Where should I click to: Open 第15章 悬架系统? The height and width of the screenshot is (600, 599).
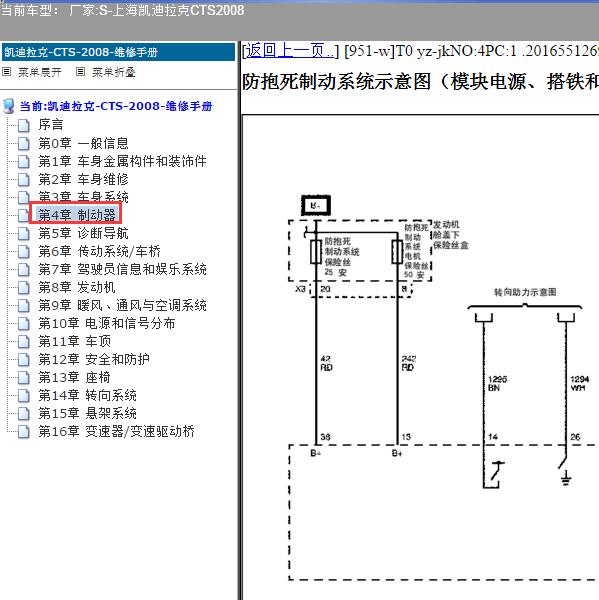(87, 413)
